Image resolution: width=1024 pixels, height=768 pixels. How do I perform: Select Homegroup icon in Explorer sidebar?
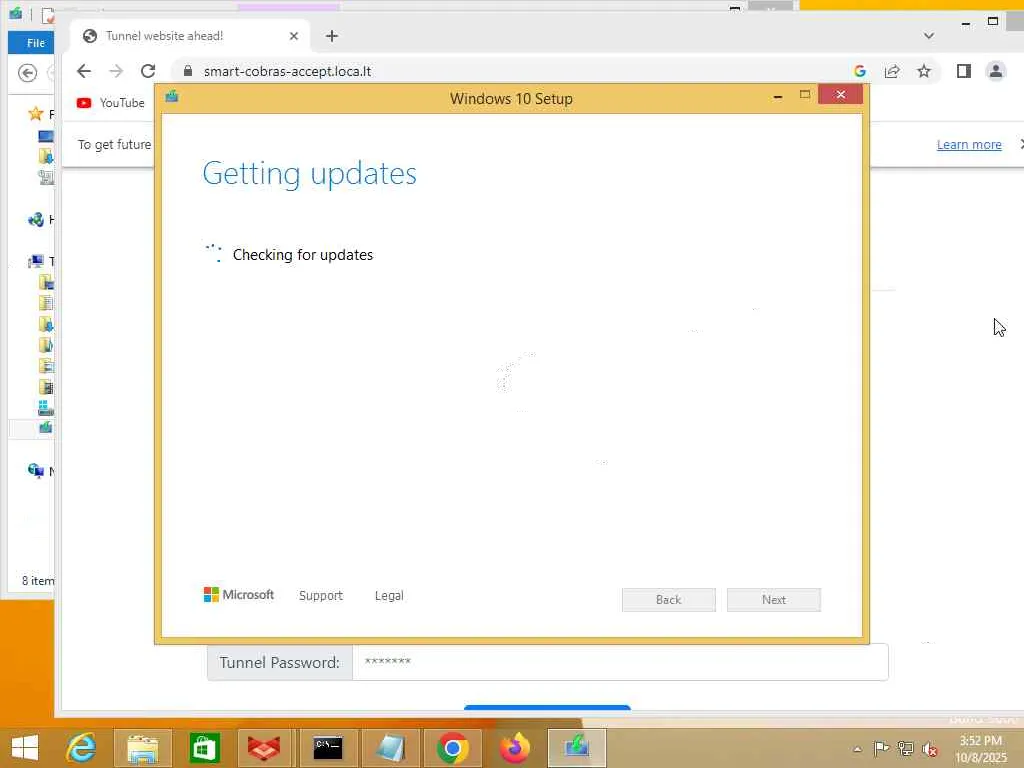tap(36, 219)
